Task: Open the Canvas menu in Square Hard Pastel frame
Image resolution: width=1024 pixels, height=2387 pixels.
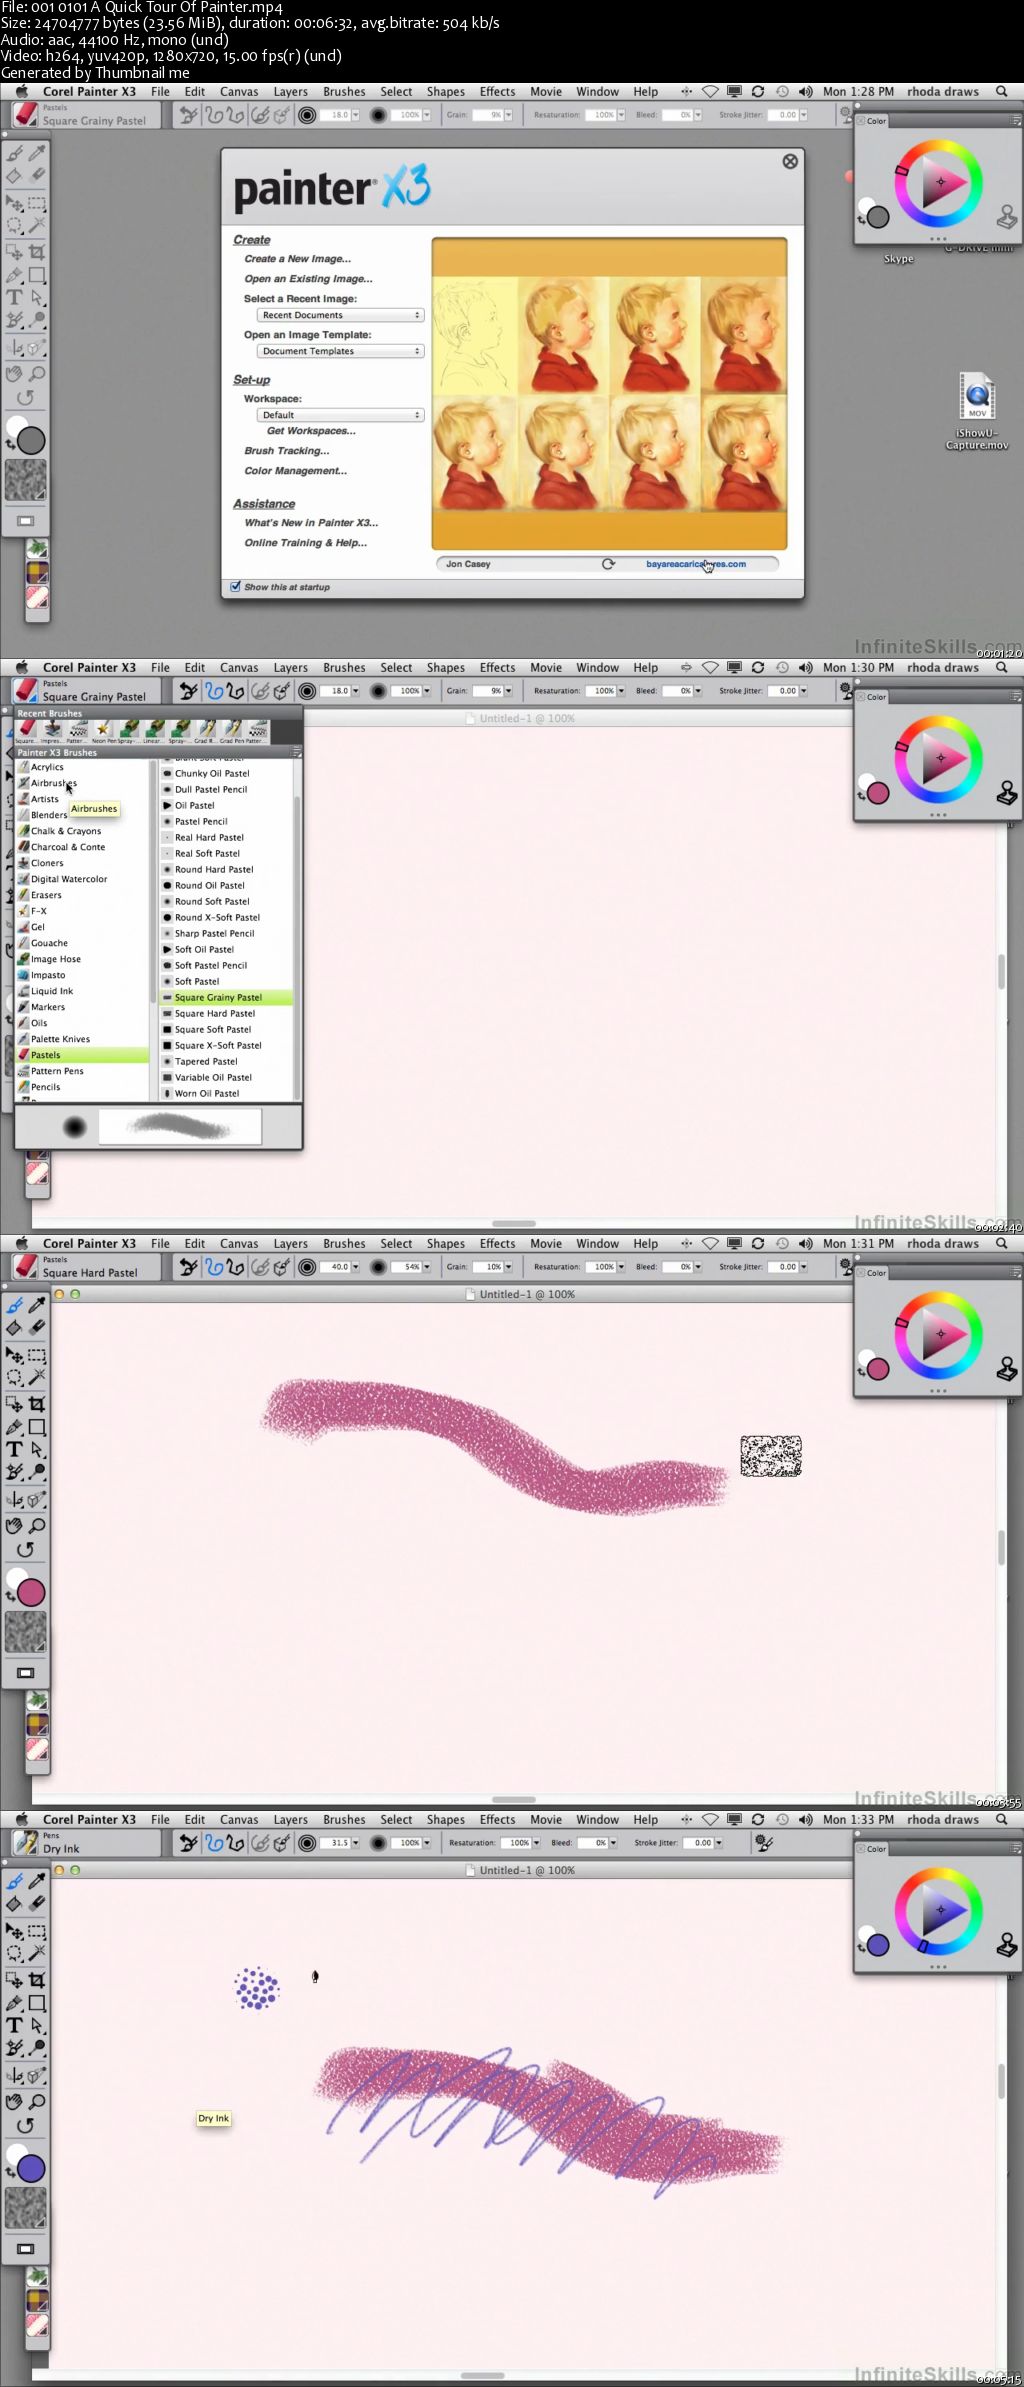Action: [x=239, y=1244]
